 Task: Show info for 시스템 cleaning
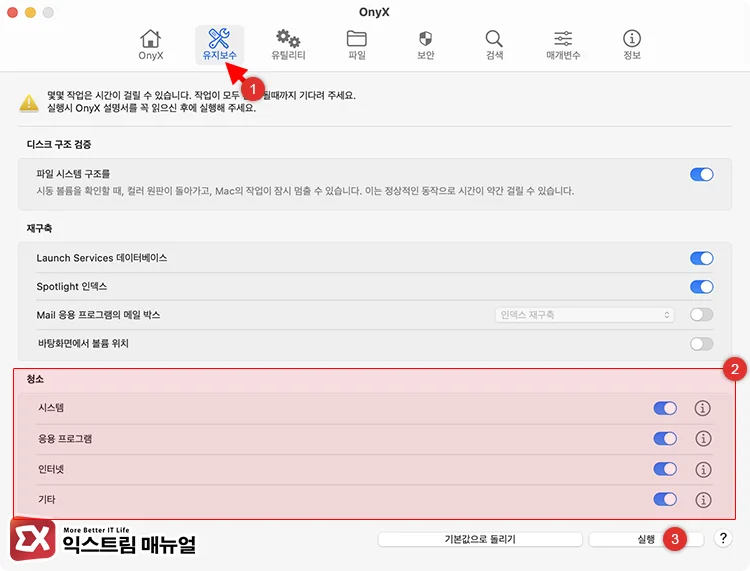(703, 408)
